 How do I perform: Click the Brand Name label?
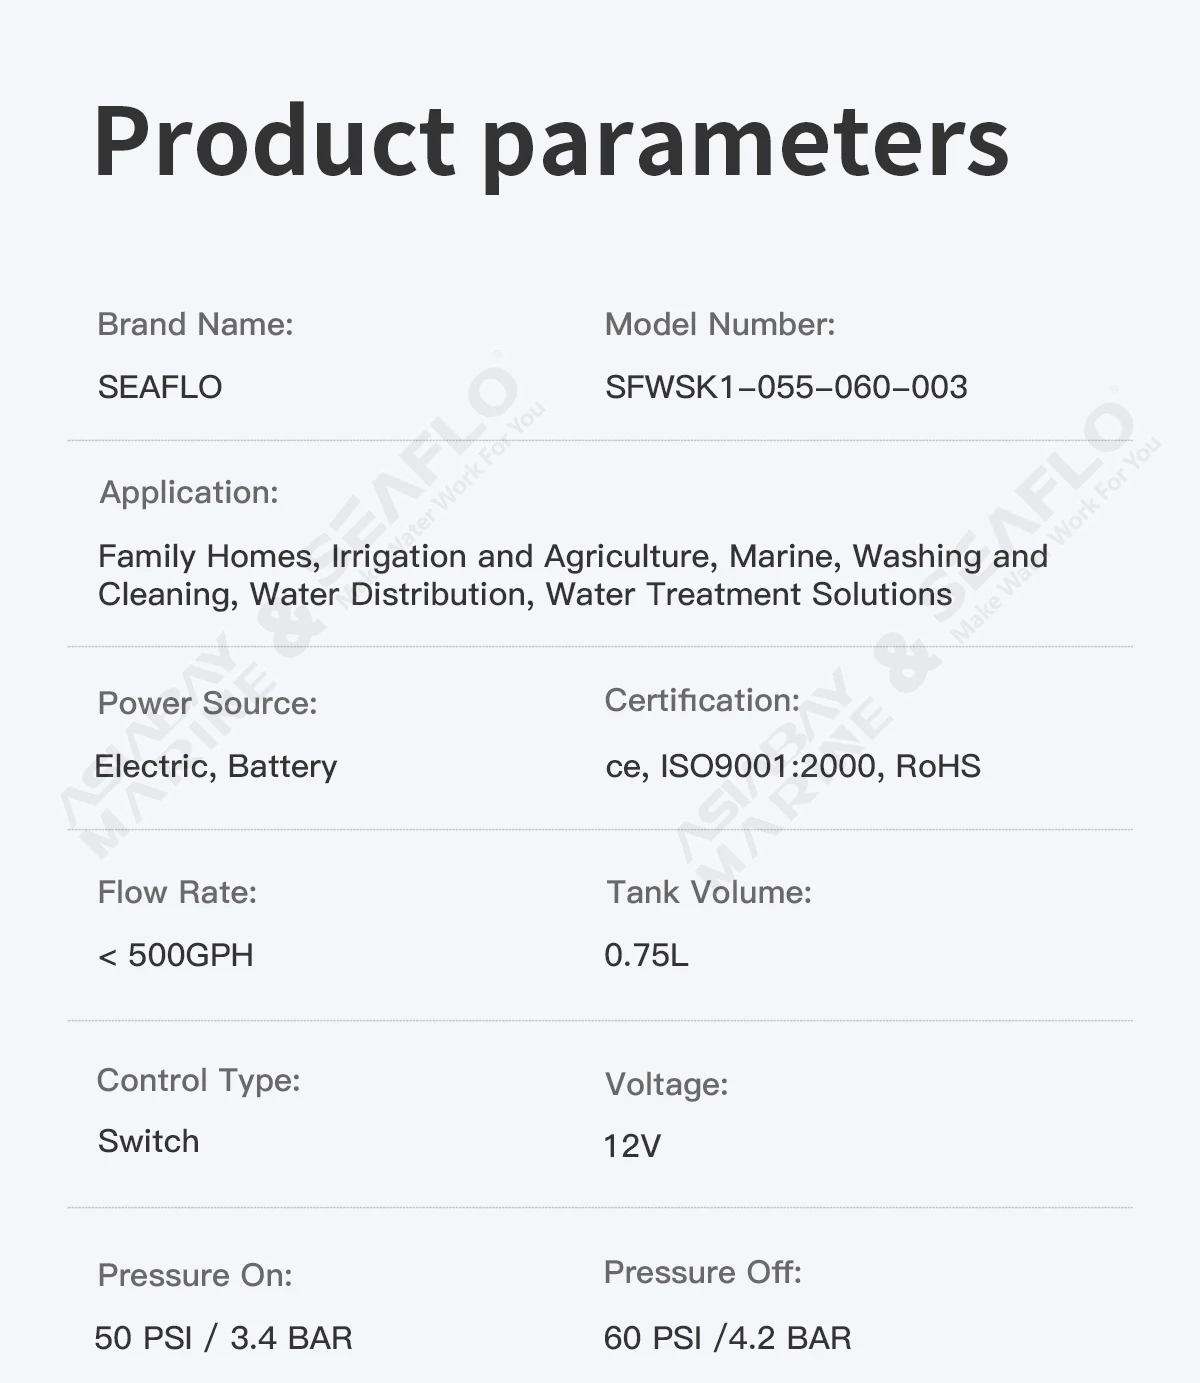click(195, 324)
